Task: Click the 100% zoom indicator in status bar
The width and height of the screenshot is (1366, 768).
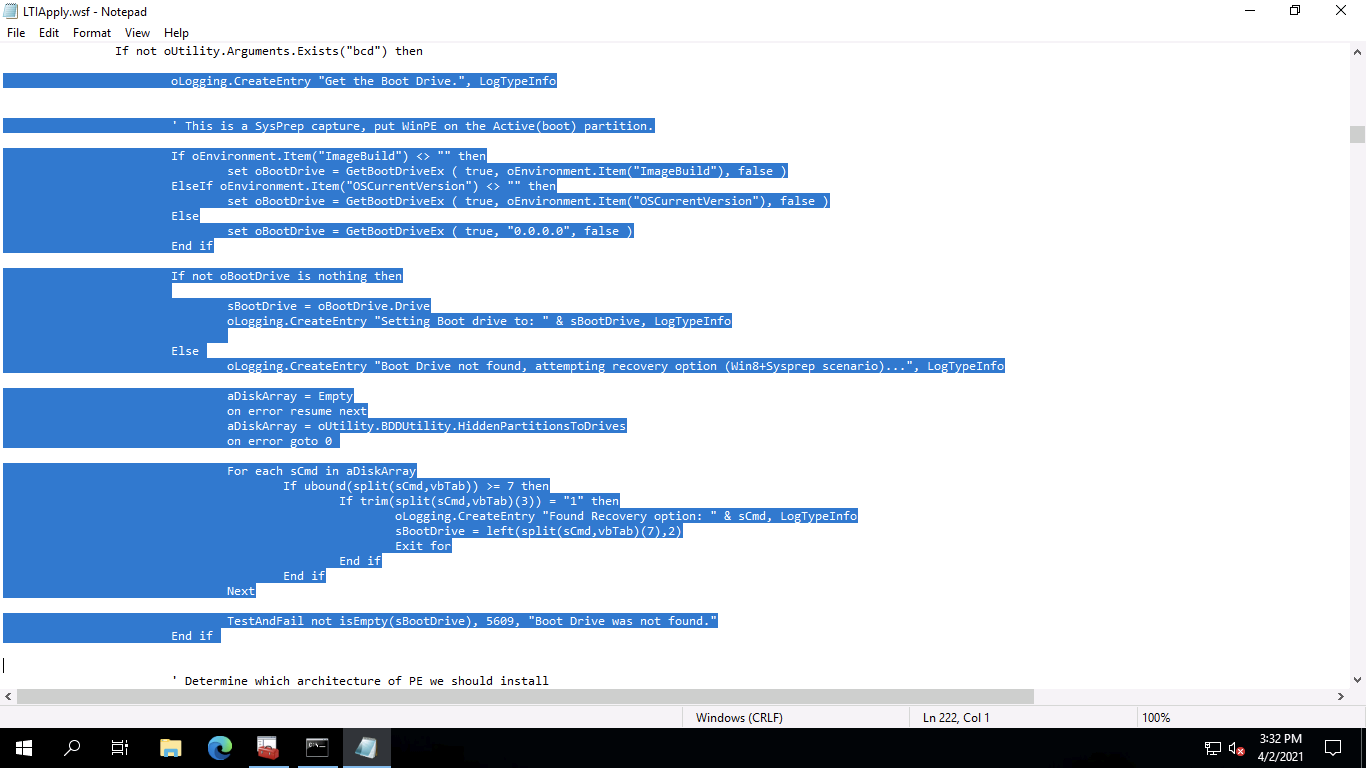Action: pyautogui.click(x=1156, y=717)
